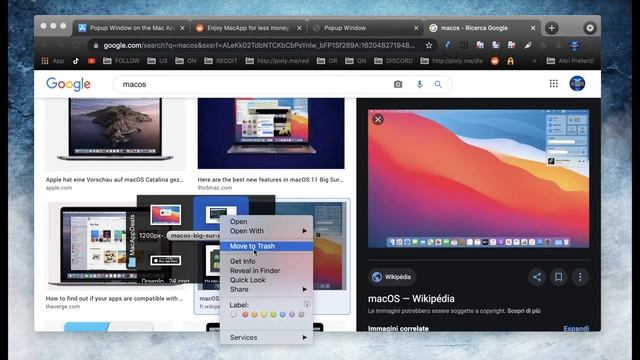Share the Wikipedia image with share icon
This screenshot has width=640, height=360.
pos(537,277)
